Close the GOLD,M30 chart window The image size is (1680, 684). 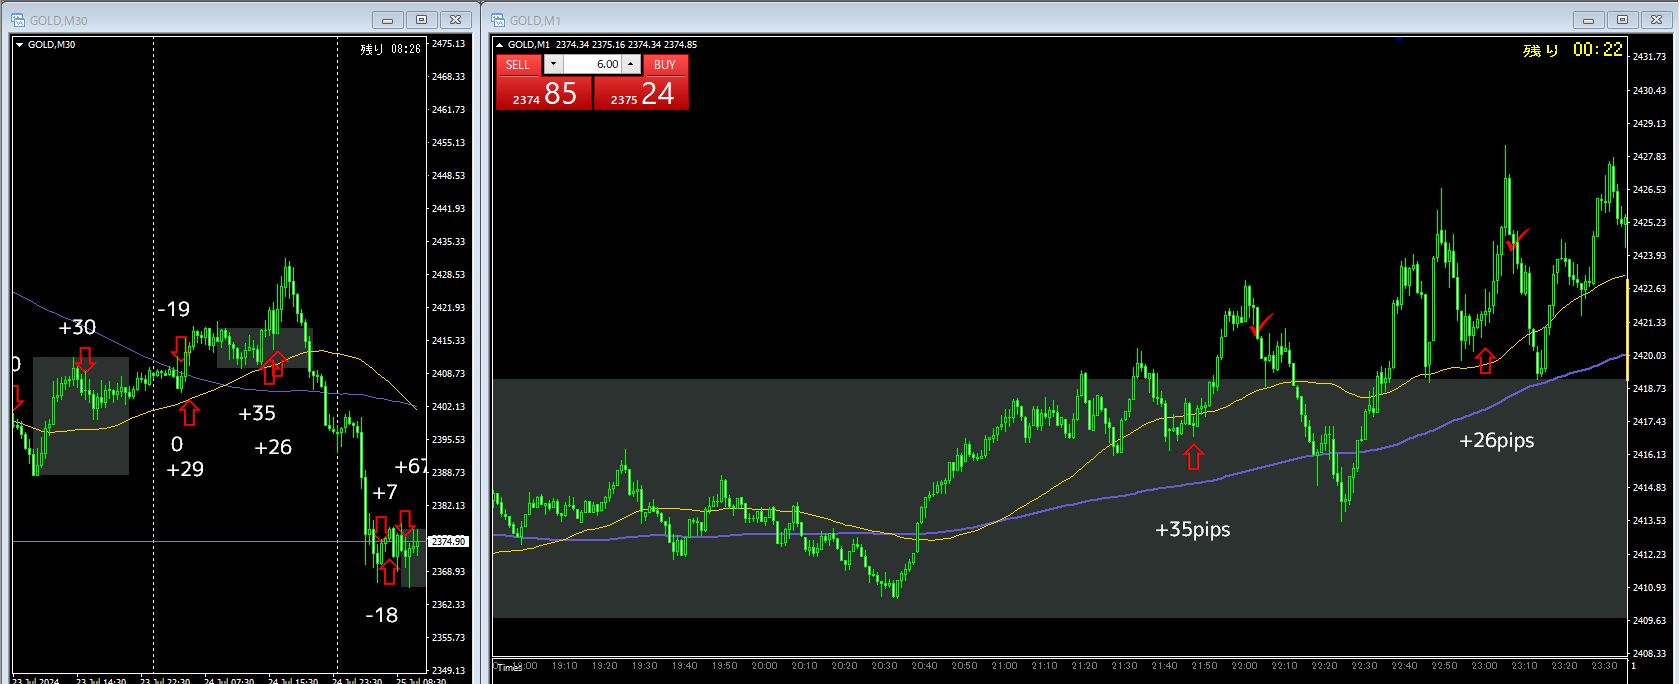(456, 20)
